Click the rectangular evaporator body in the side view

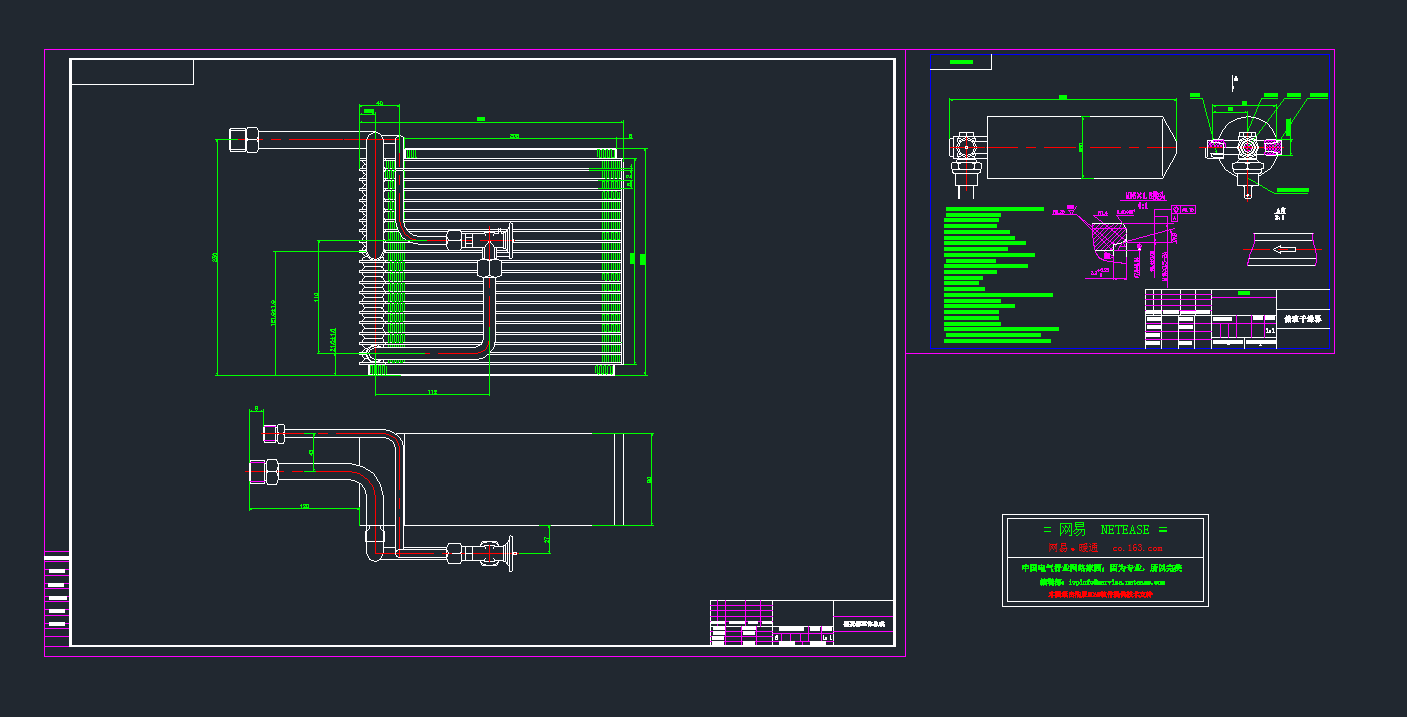pyautogui.click(x=510, y=480)
